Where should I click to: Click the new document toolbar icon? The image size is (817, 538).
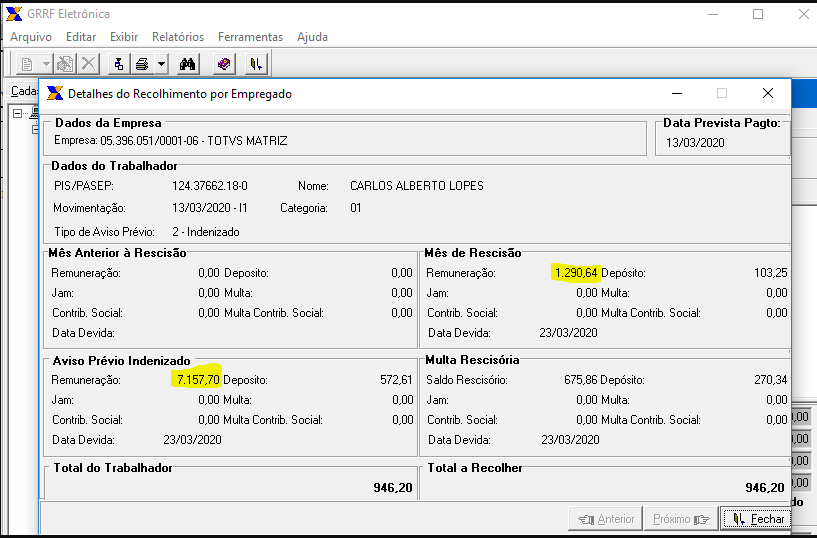[27, 64]
